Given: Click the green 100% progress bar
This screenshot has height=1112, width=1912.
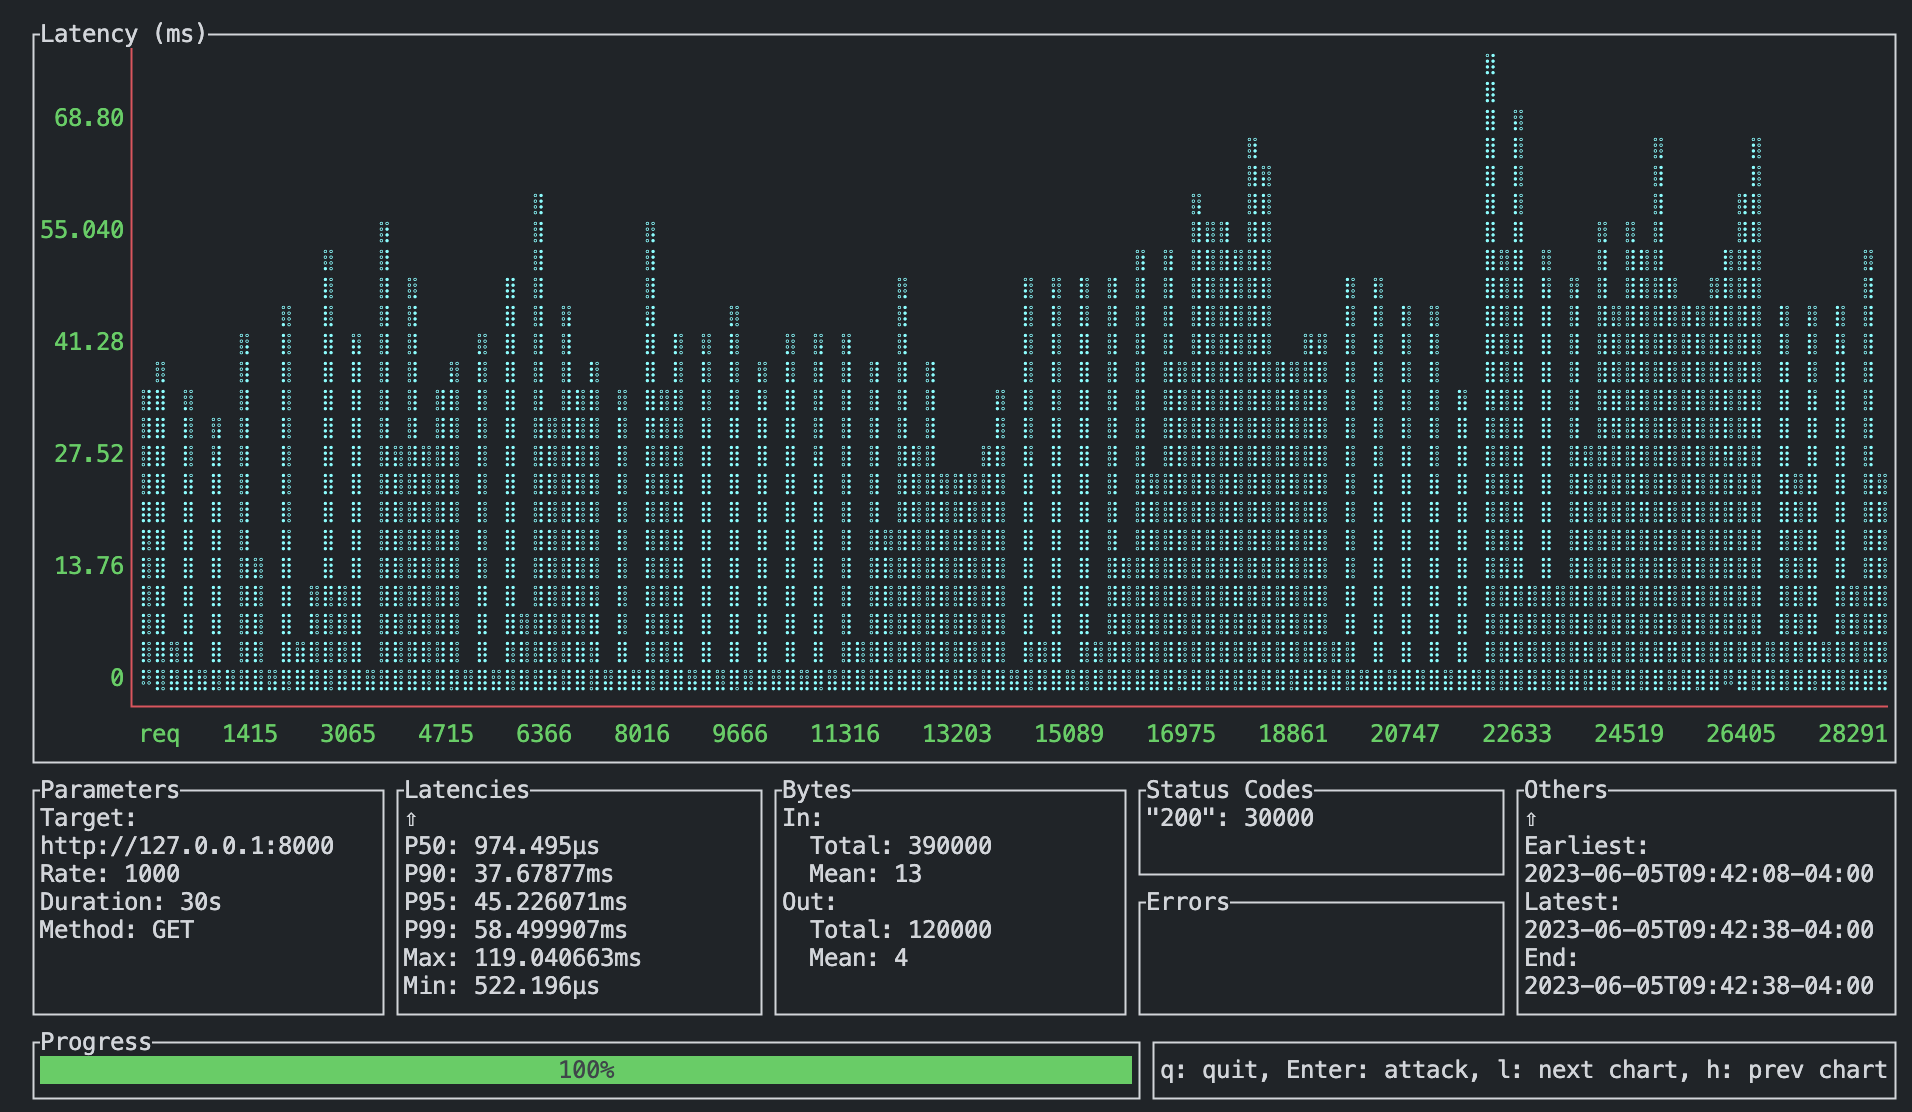Looking at the screenshot, I should tap(586, 1070).
